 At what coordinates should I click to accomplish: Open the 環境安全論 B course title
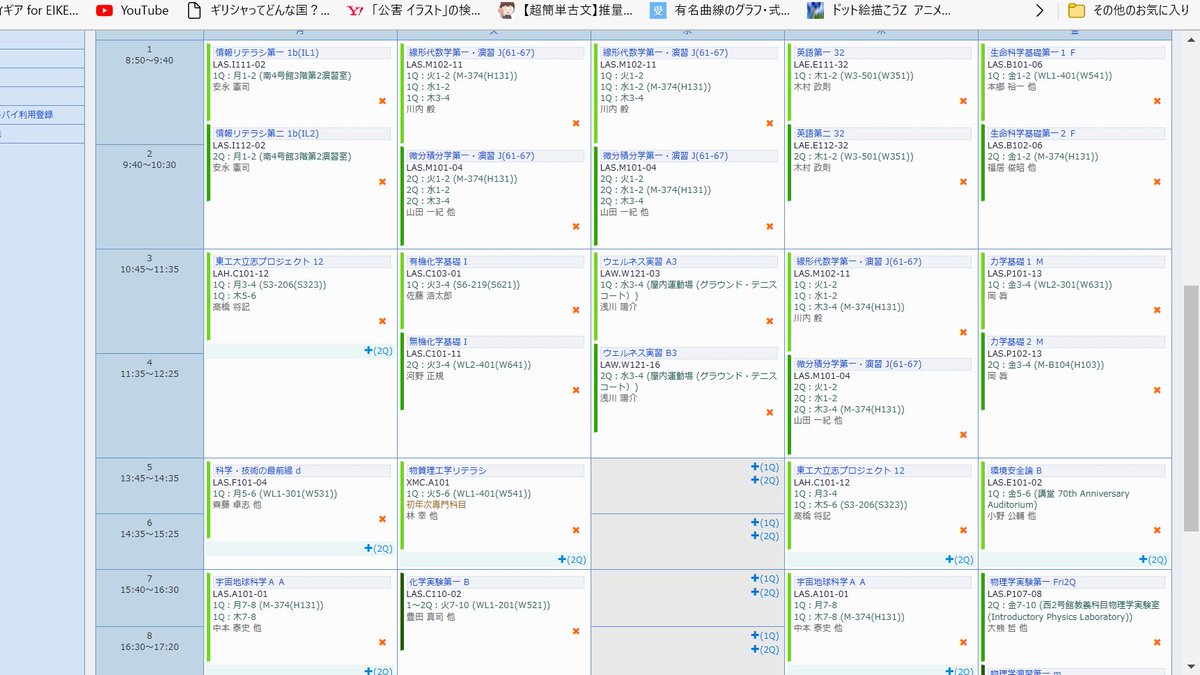tap(1016, 470)
